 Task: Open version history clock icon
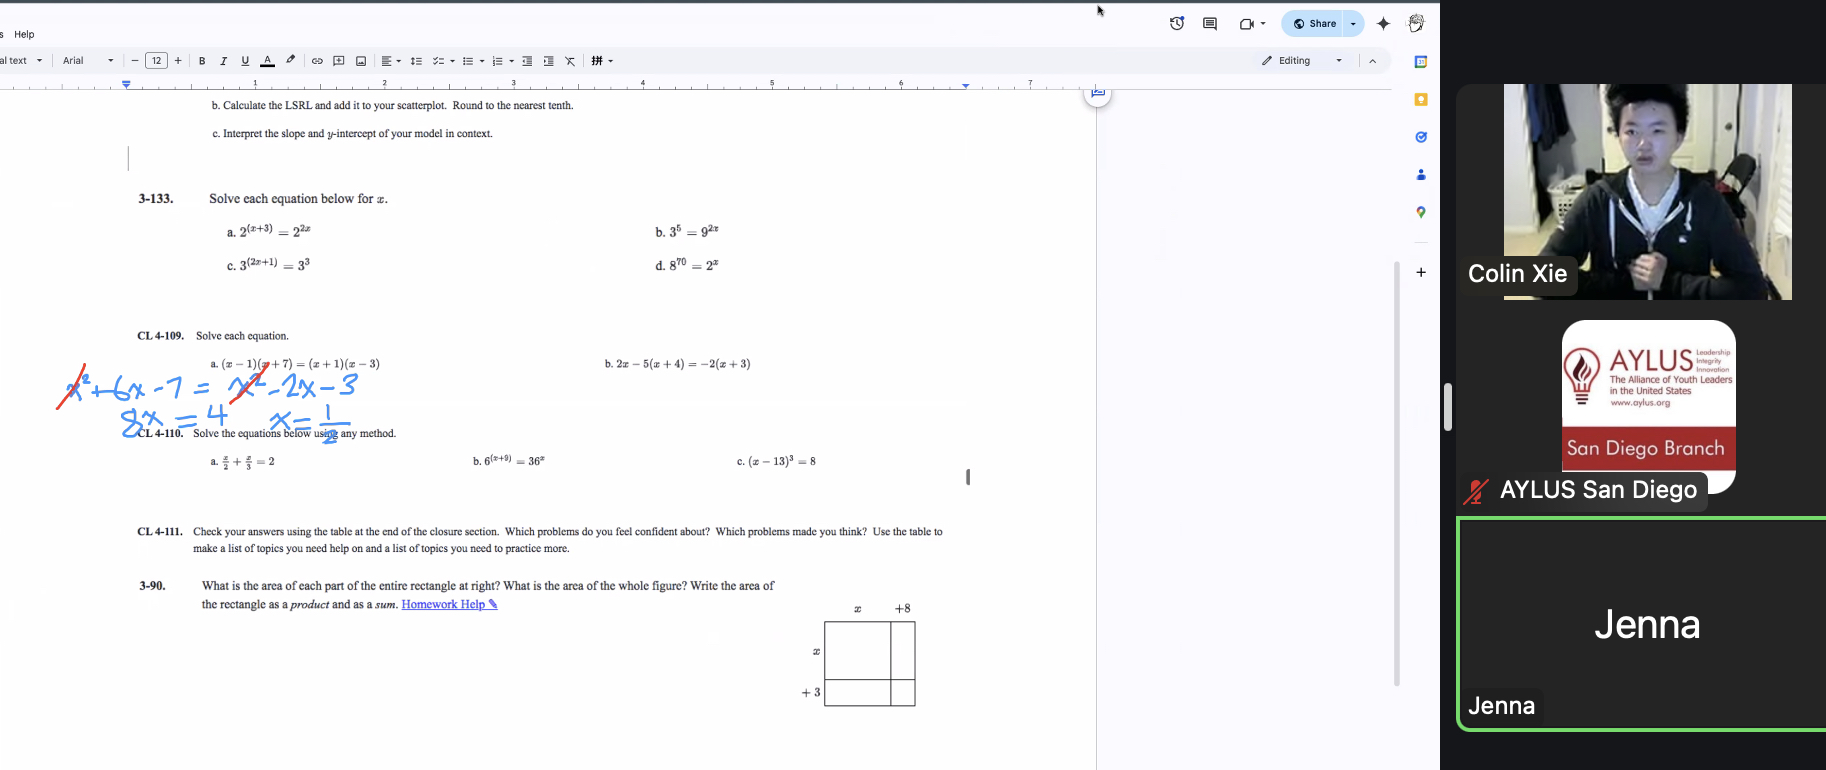[x=1177, y=24]
